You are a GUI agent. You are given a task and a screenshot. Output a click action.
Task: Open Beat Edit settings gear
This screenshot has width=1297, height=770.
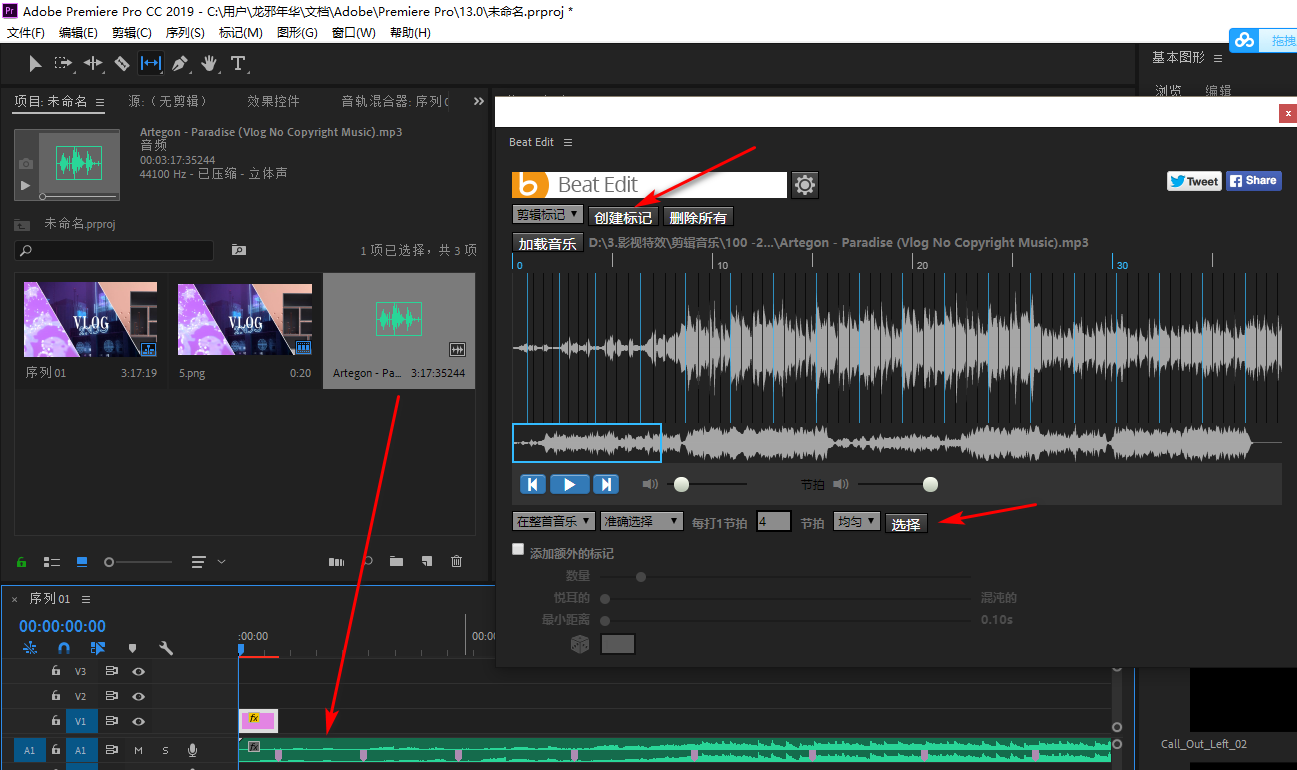pyautogui.click(x=805, y=185)
